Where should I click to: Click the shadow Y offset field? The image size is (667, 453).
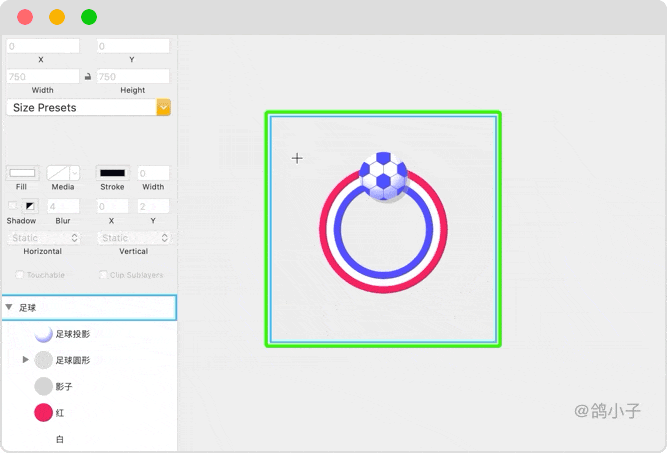coord(153,206)
